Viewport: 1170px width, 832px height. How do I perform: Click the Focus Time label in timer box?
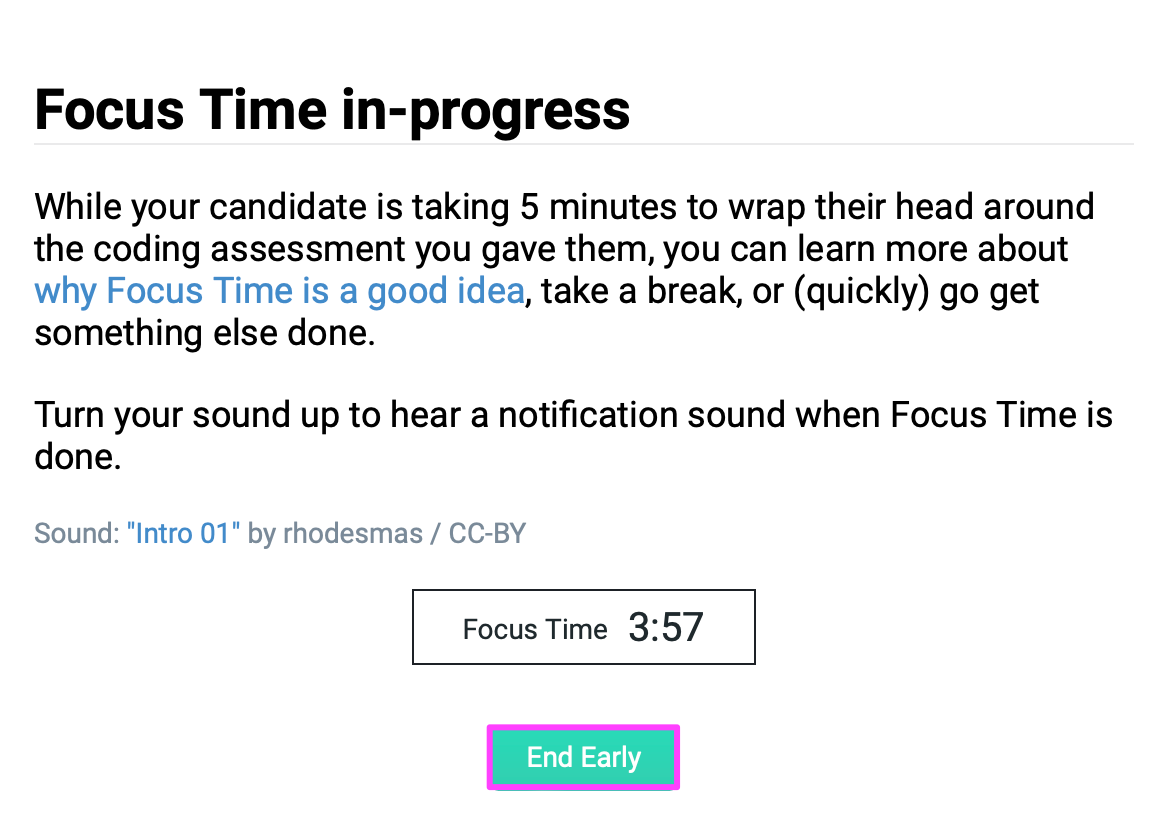[535, 629]
